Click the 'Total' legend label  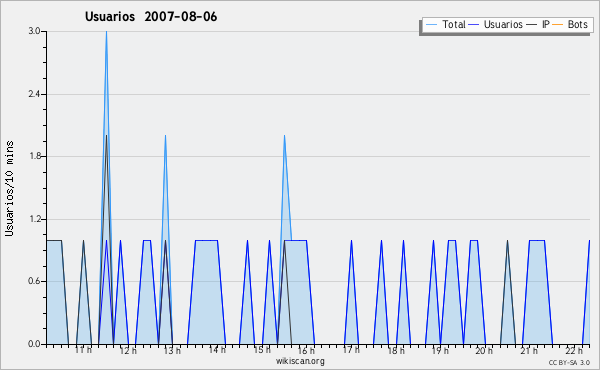point(453,24)
